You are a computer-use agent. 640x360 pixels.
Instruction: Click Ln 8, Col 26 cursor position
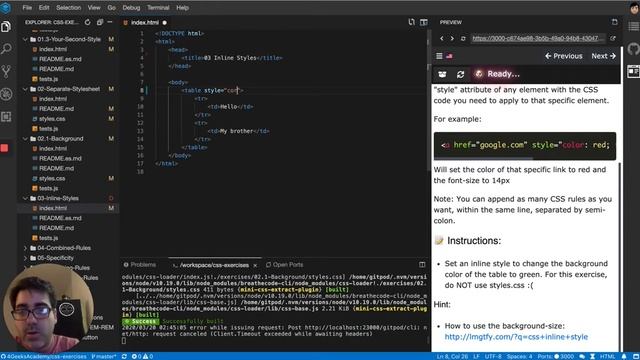click(452, 356)
